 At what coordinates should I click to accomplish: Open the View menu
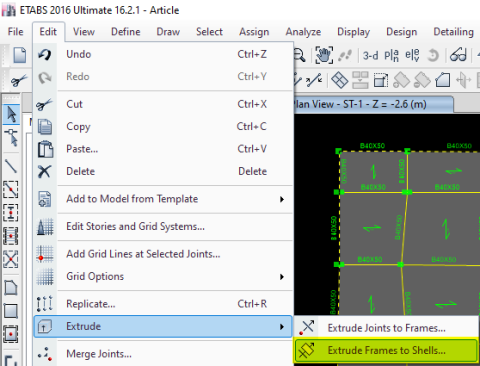84,32
